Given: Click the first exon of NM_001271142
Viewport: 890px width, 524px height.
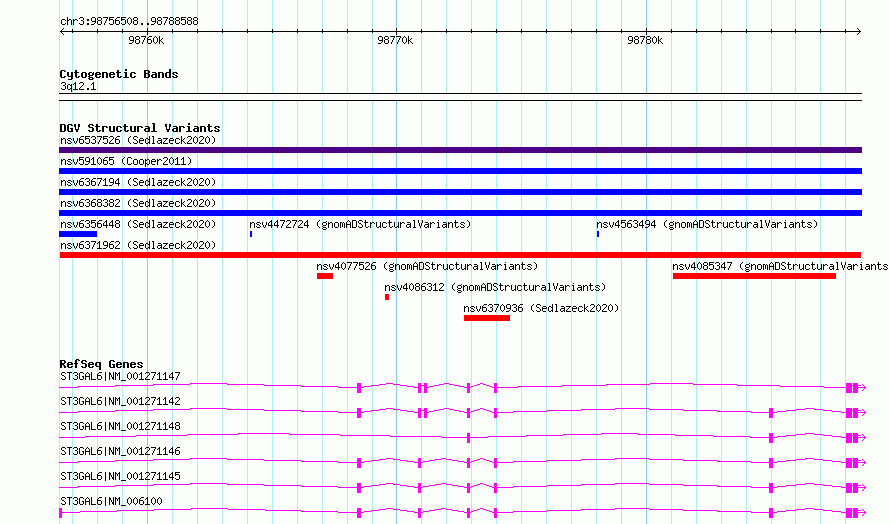Looking at the screenshot, I should (359, 413).
